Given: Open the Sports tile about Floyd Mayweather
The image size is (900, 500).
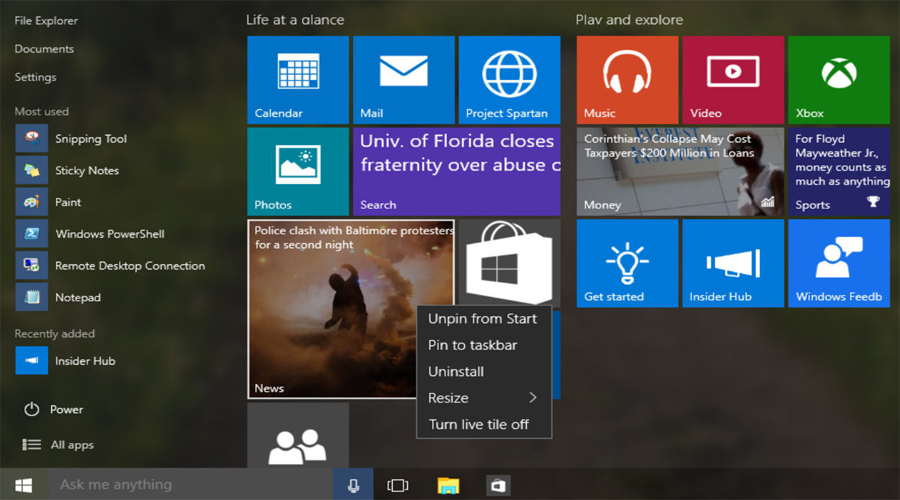Looking at the screenshot, I should point(839,172).
